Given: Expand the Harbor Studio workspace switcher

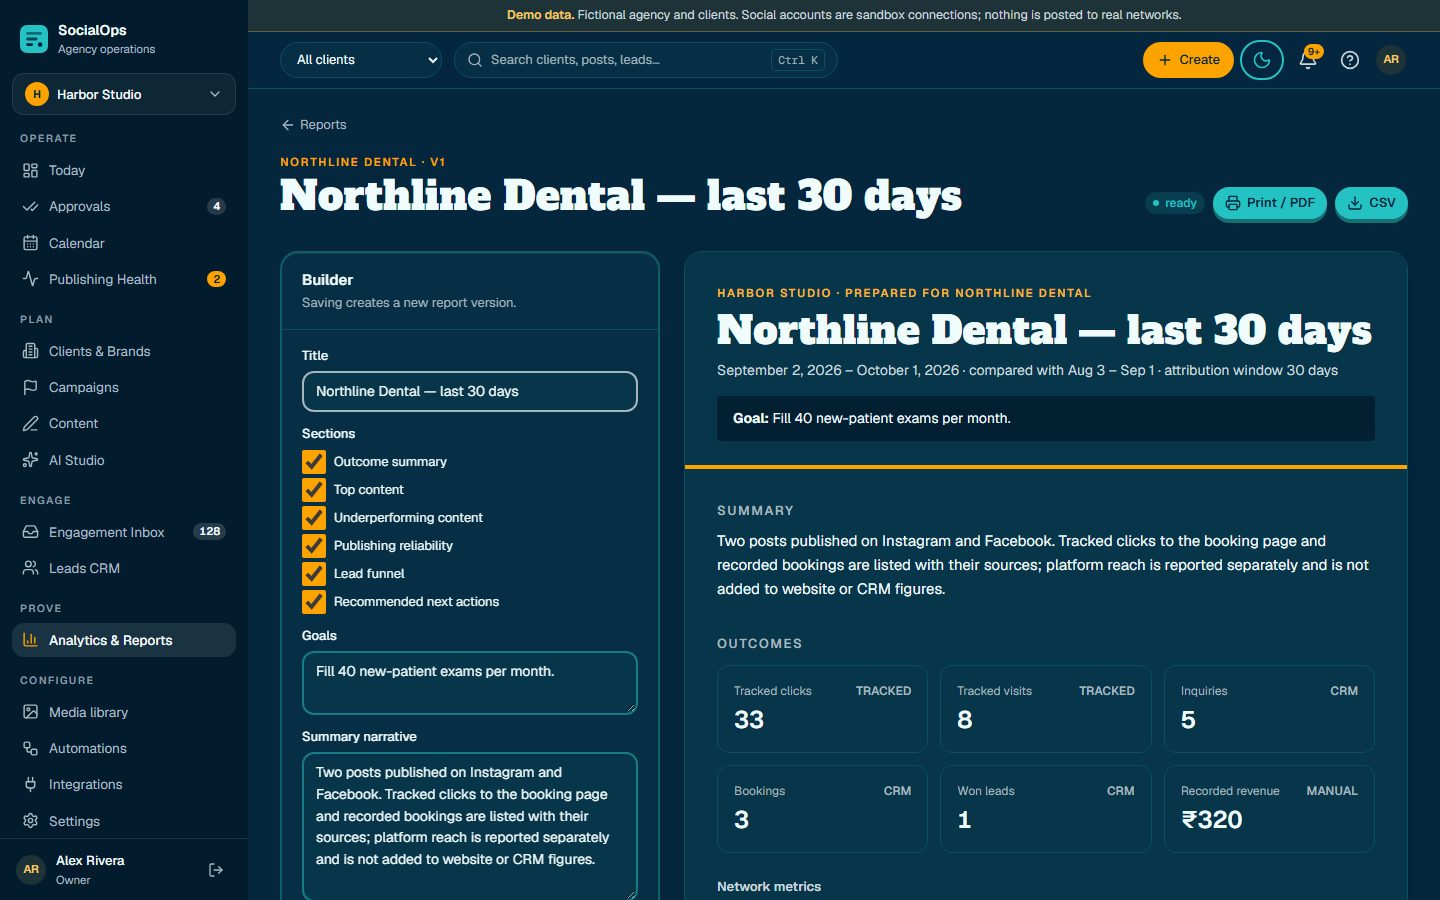Looking at the screenshot, I should point(124,94).
